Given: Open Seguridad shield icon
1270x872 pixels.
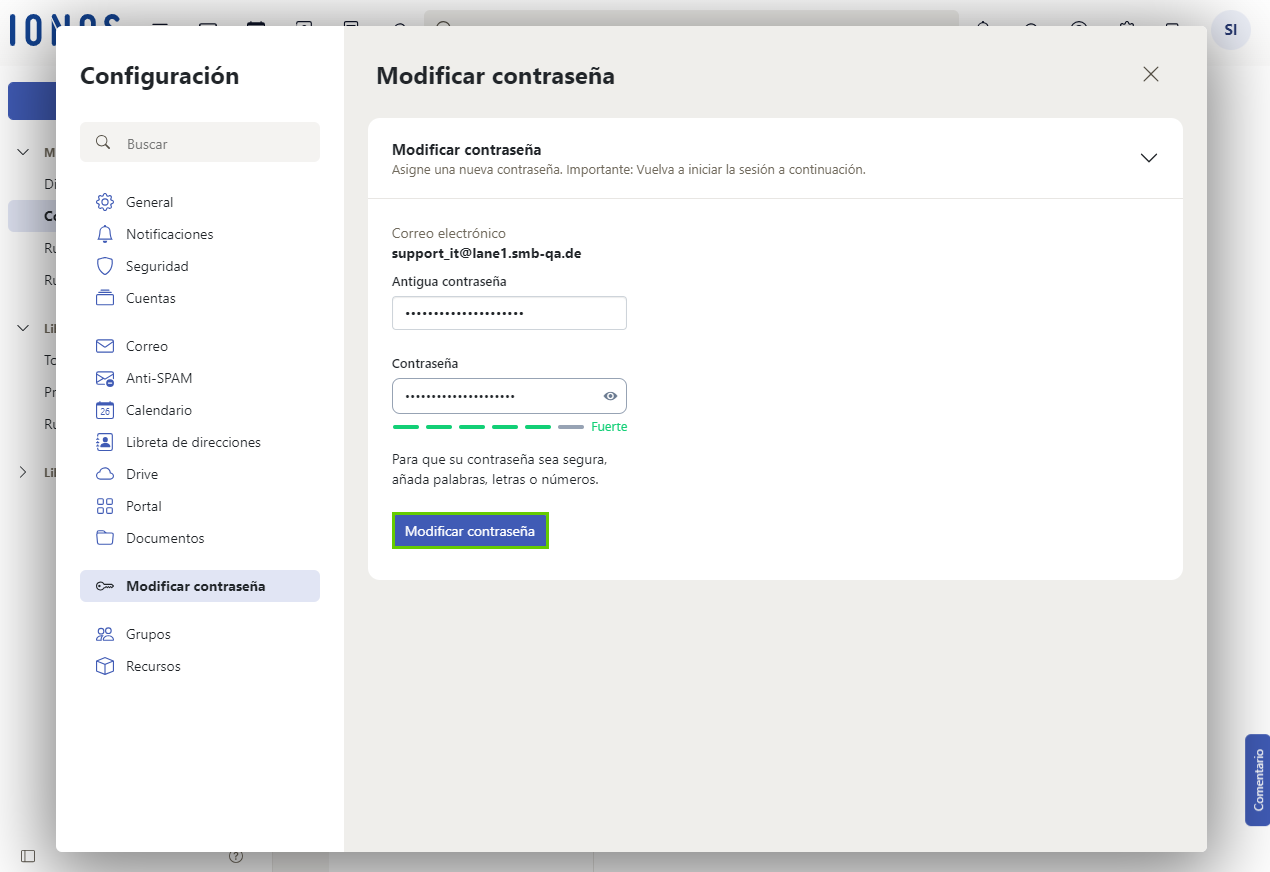Looking at the screenshot, I should coord(105,266).
